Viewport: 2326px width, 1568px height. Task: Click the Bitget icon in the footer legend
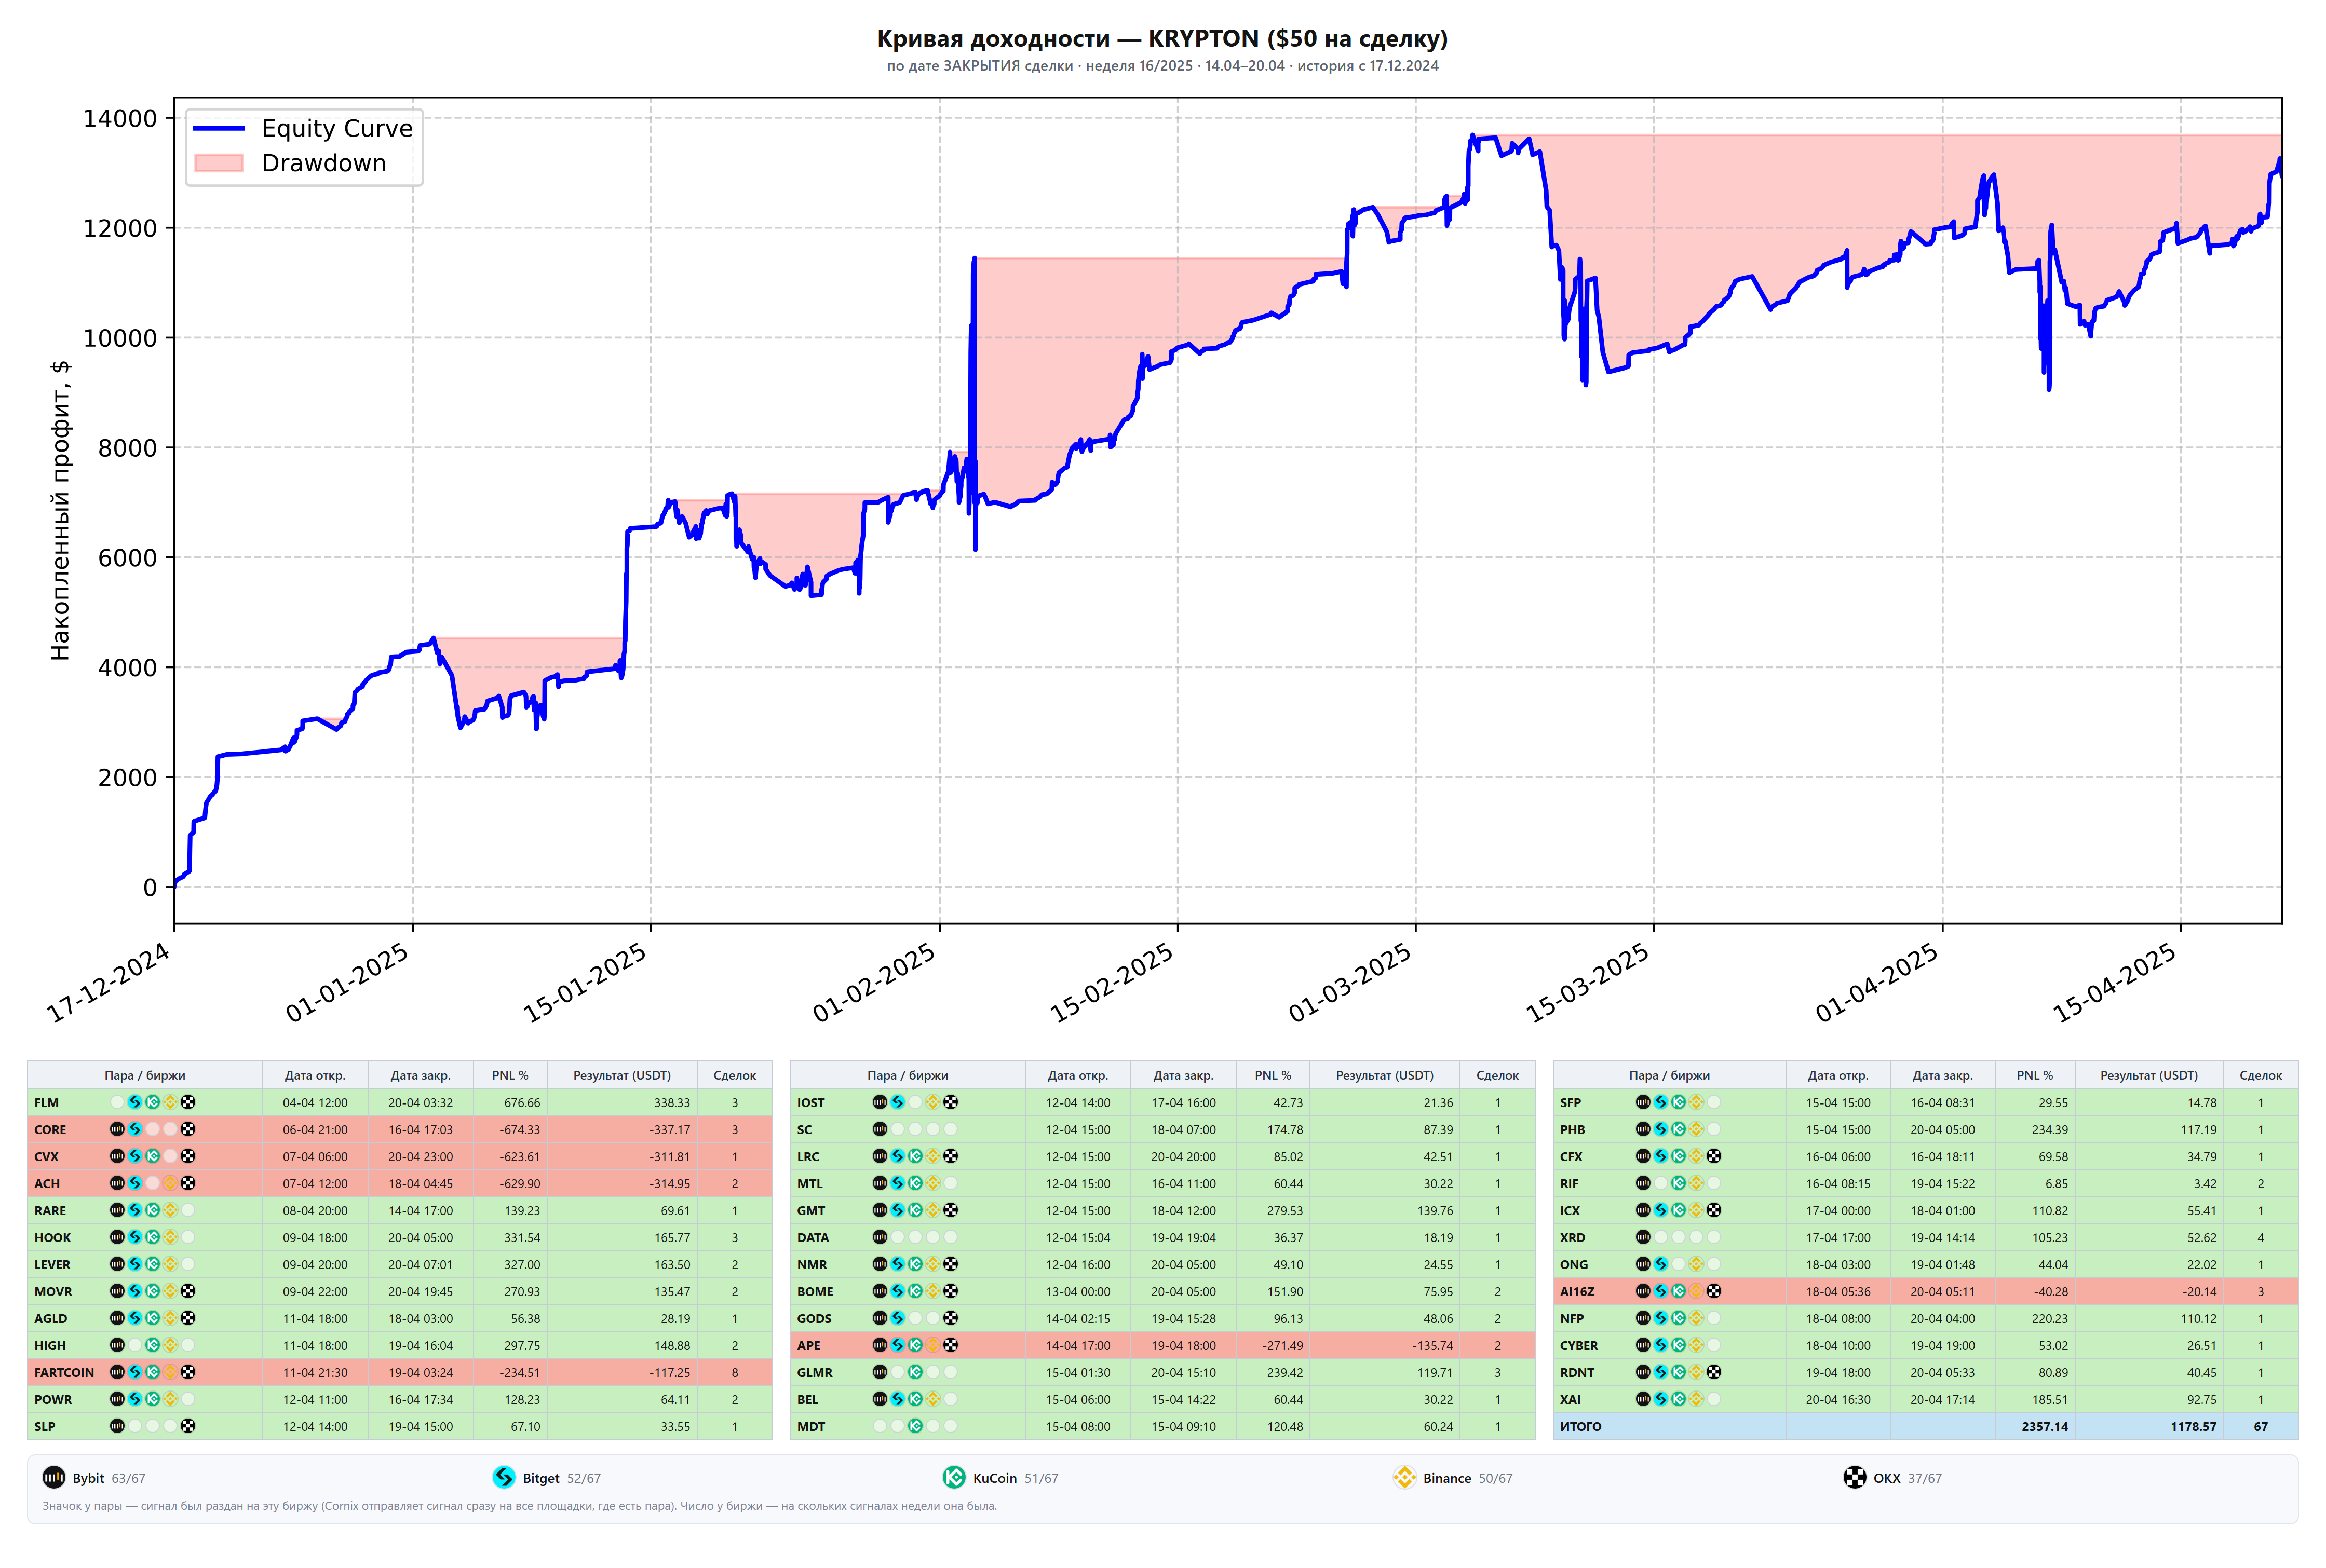click(504, 1477)
